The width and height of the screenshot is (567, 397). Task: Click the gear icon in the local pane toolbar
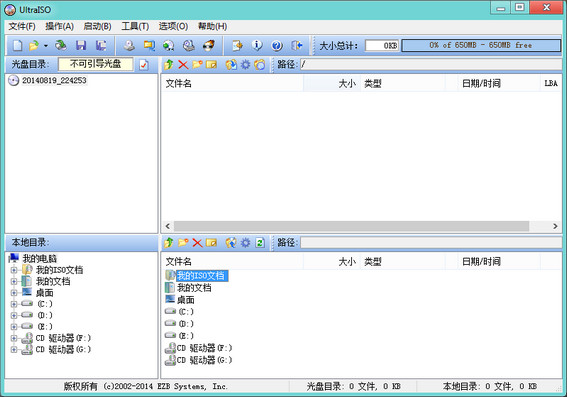click(x=246, y=243)
